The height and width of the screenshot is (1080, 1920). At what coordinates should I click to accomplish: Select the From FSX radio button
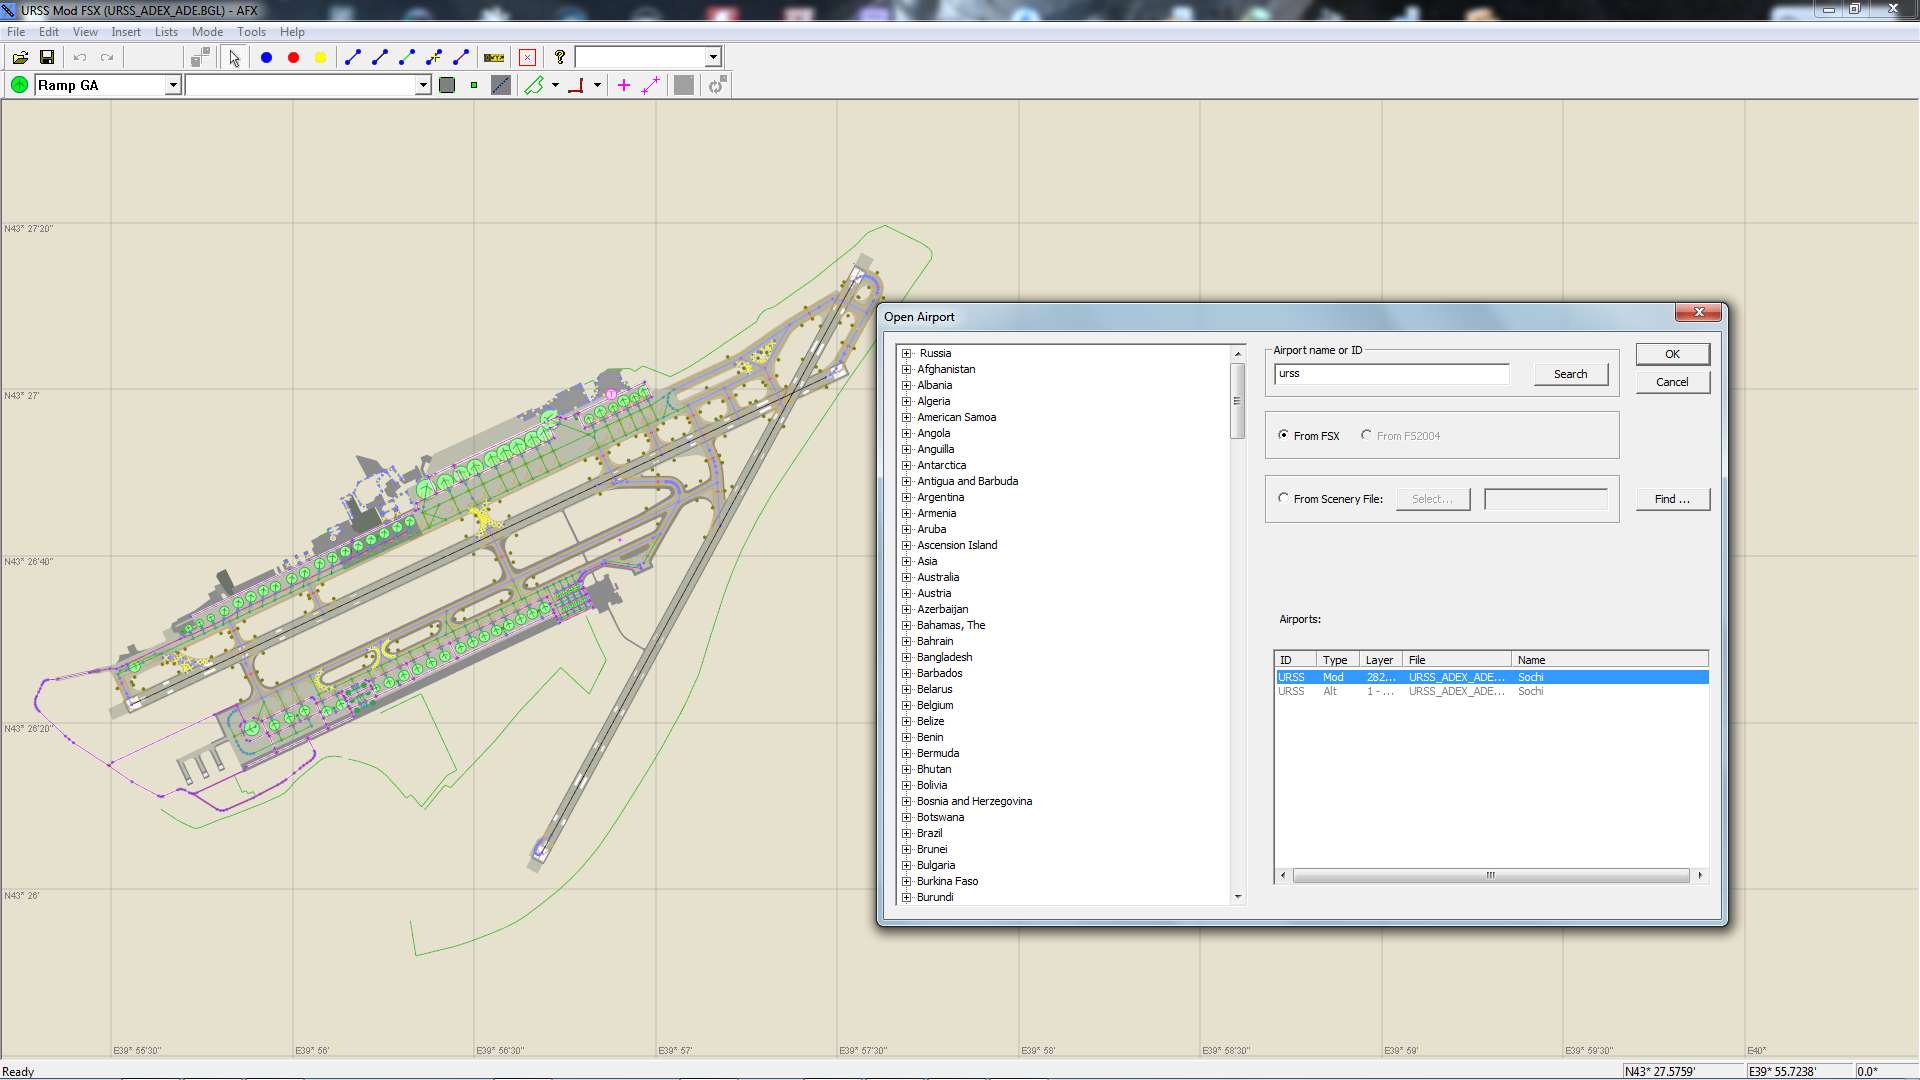coord(1283,435)
